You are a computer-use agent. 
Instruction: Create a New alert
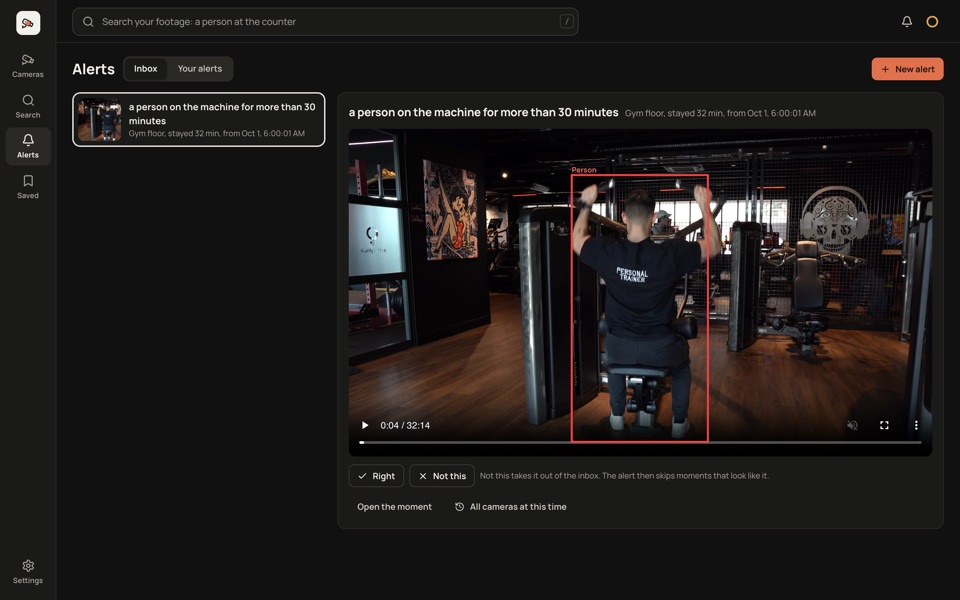pyautogui.click(x=907, y=69)
